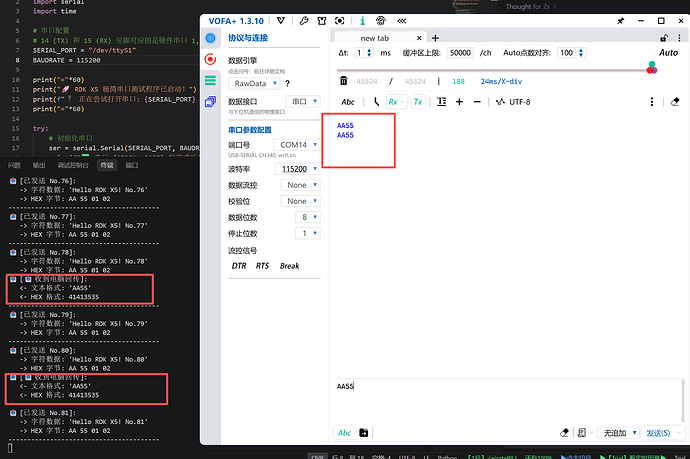Open the red record protocol sidebar icon
Image resolution: width=690 pixels, height=459 pixels.
[210, 59]
